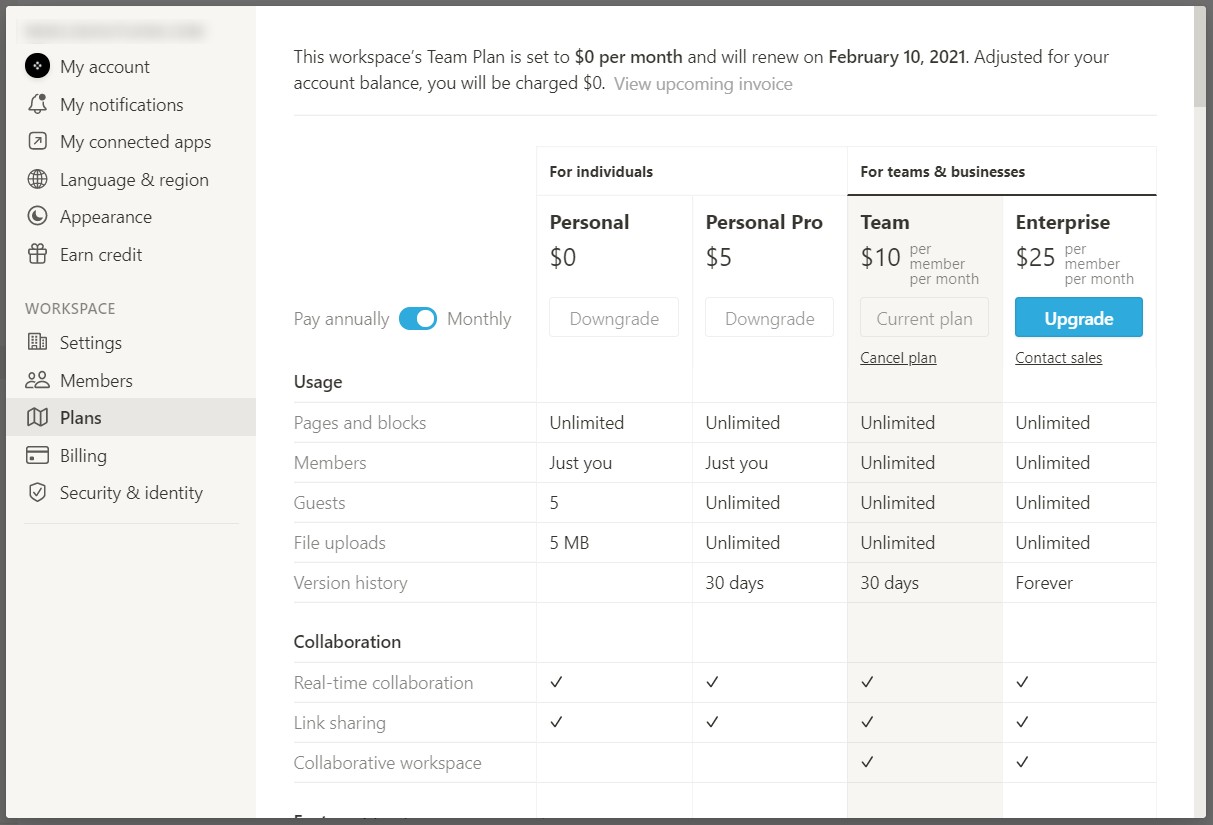Downgrade to the Personal Pro plan
This screenshot has height=825, width=1213.
click(769, 318)
